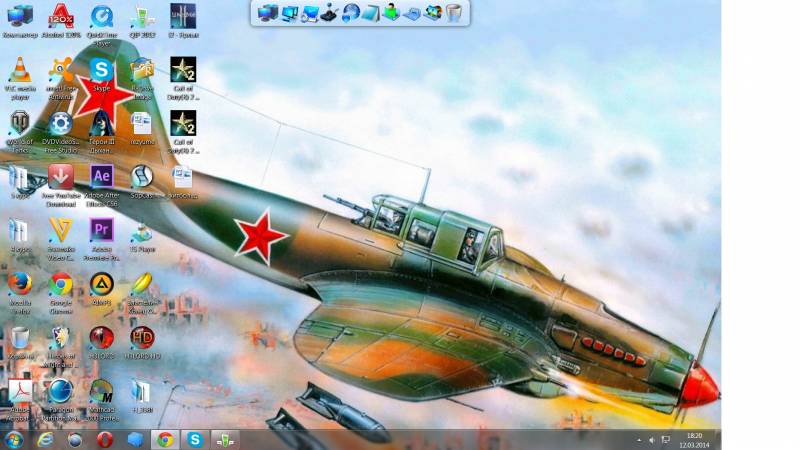This screenshot has height=450, width=800.
Task: Click the computer icon in the top dock
Action: click(x=268, y=13)
